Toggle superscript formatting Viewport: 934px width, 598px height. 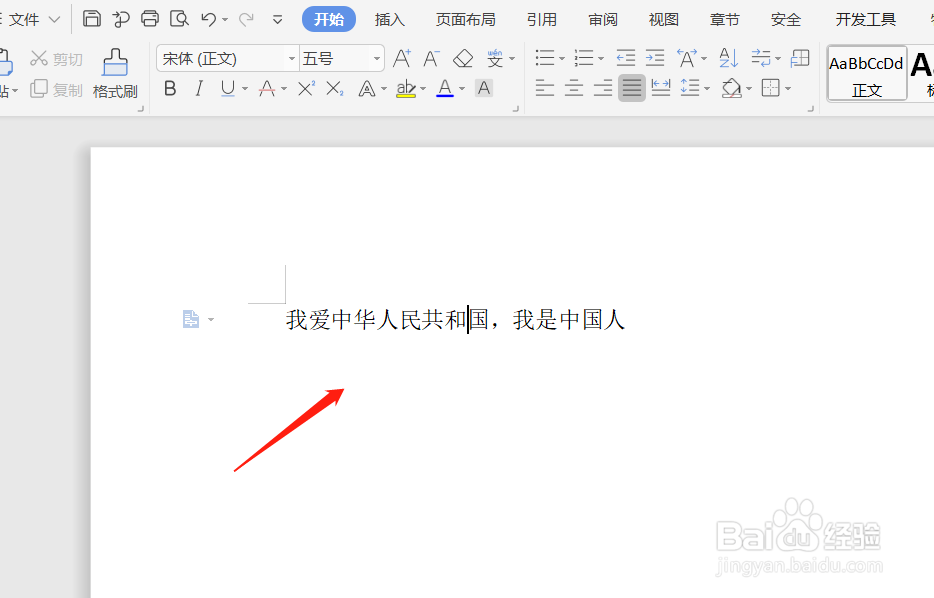tap(306, 89)
